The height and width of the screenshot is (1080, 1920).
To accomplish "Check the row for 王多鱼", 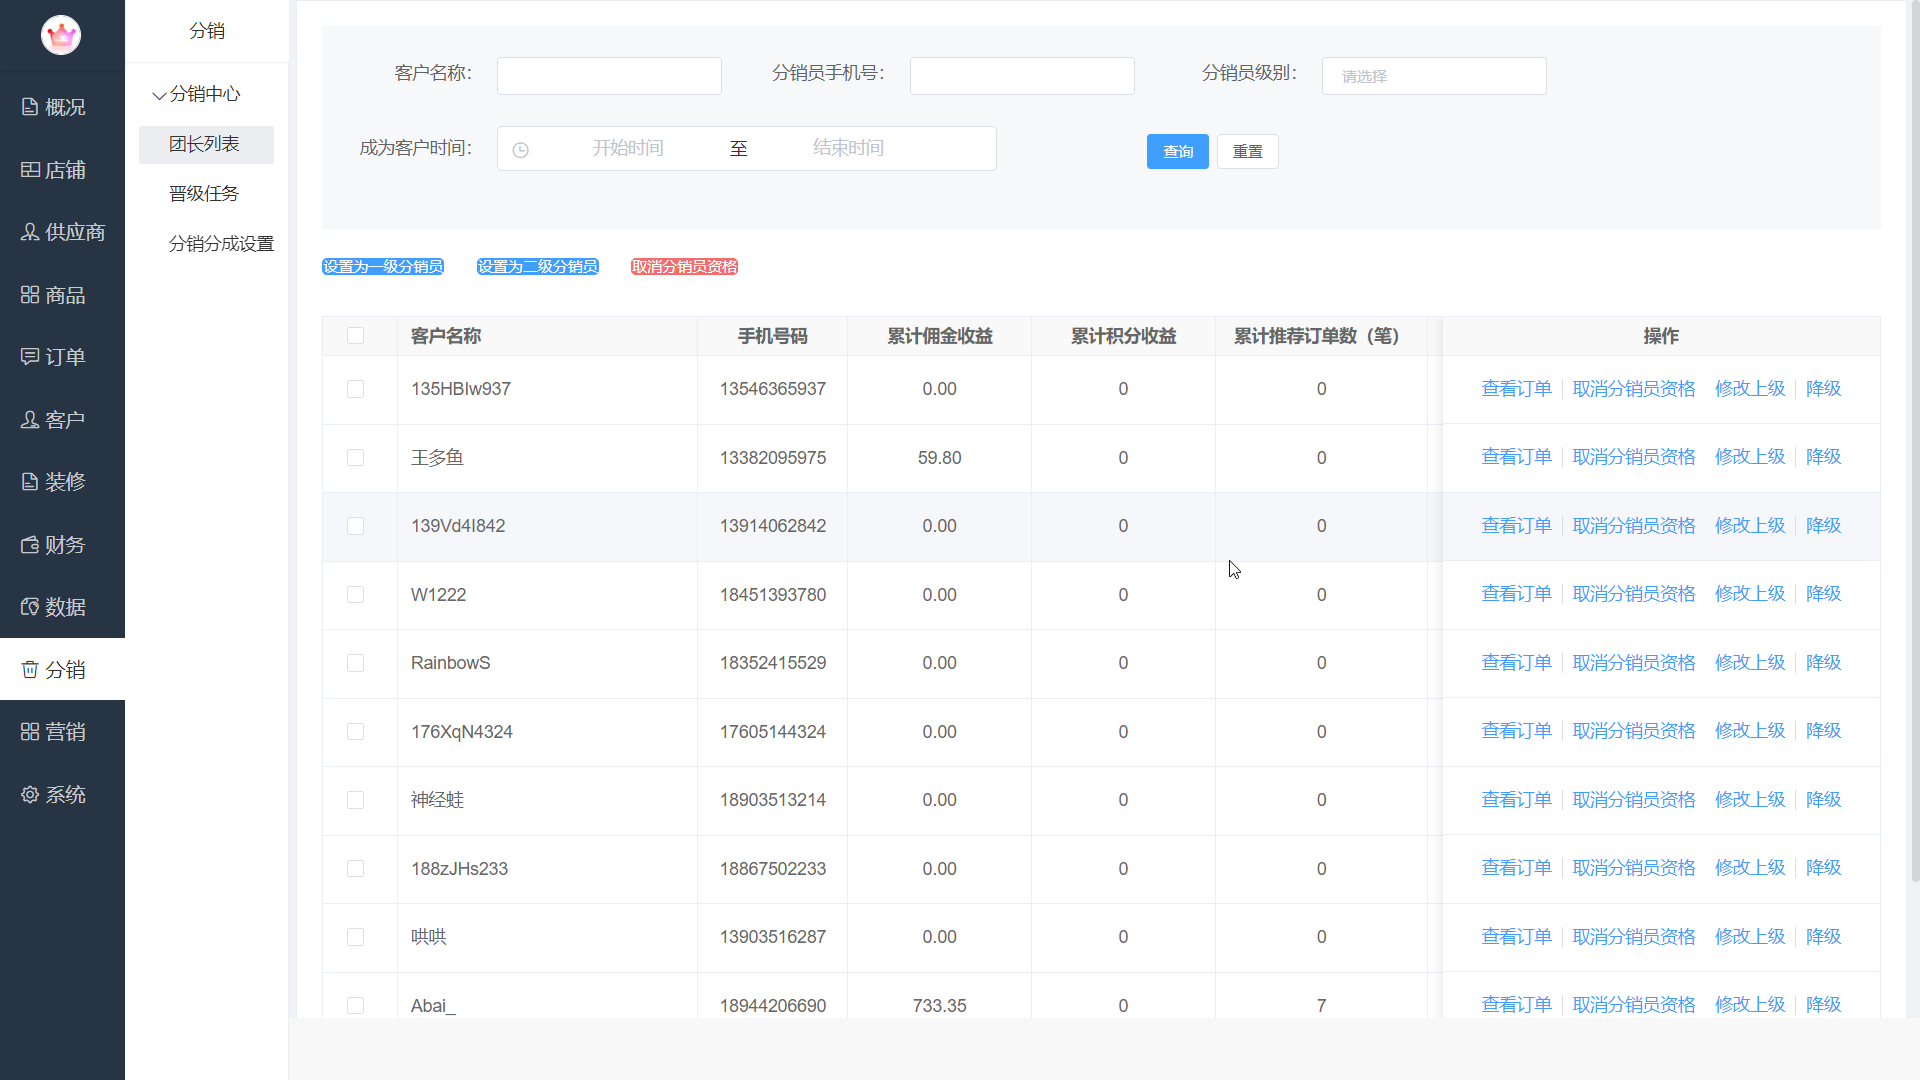I will [x=355, y=458].
